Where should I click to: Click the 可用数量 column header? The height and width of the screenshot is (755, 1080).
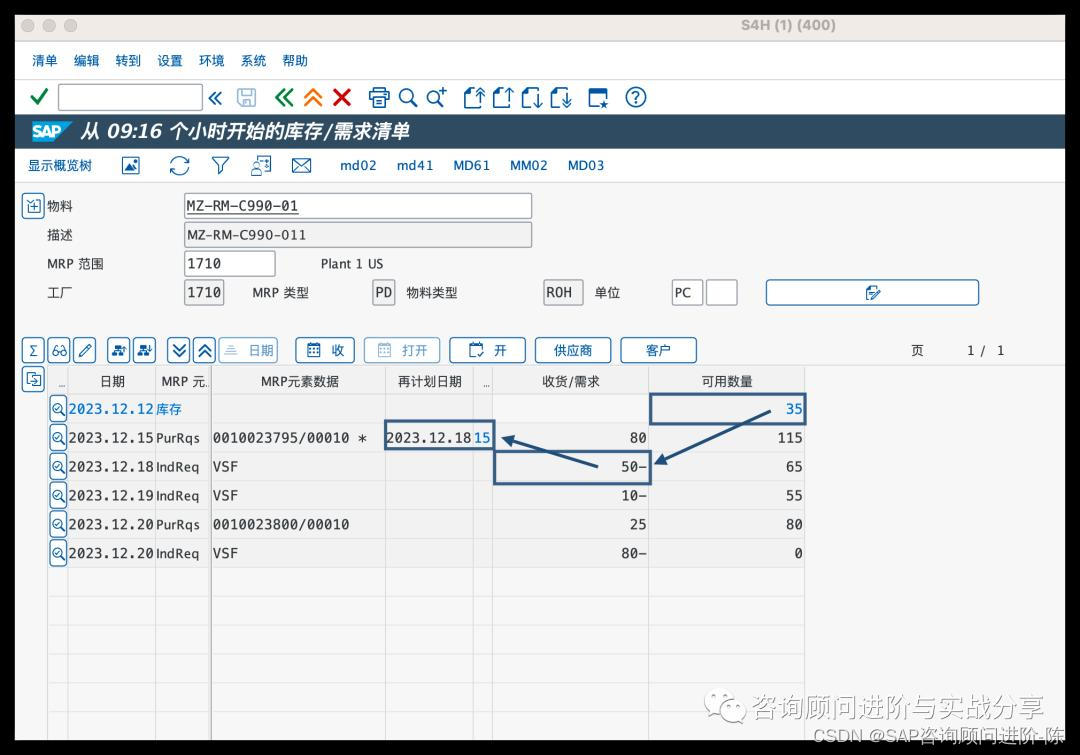tap(727, 381)
